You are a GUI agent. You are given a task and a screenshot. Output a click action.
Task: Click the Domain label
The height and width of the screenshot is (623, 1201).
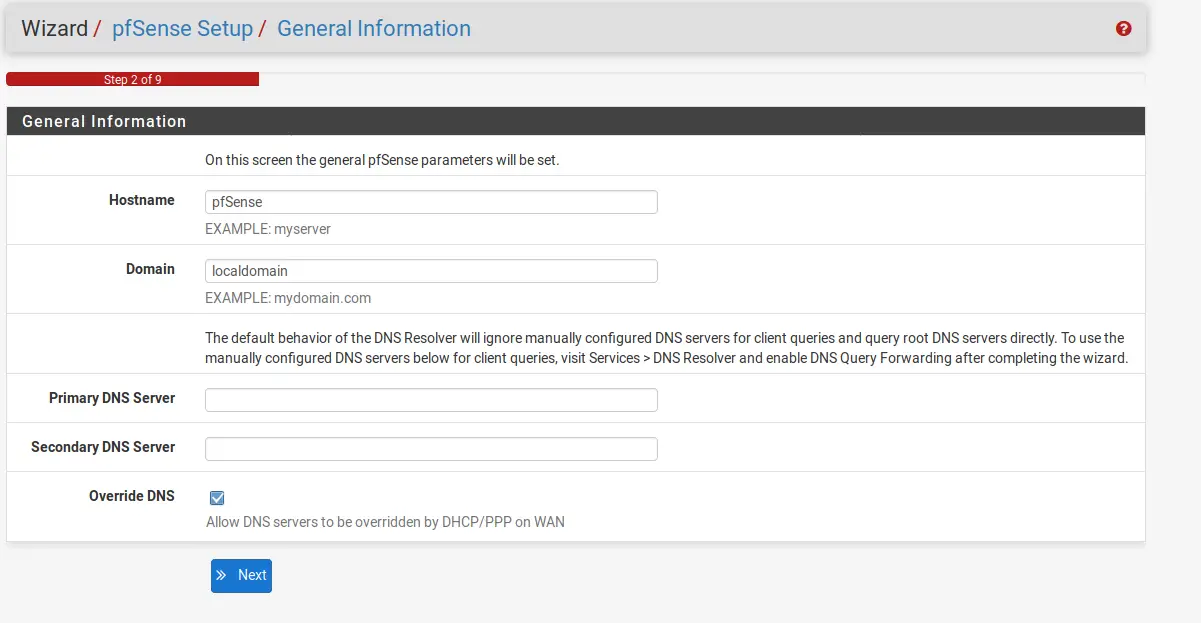point(150,269)
